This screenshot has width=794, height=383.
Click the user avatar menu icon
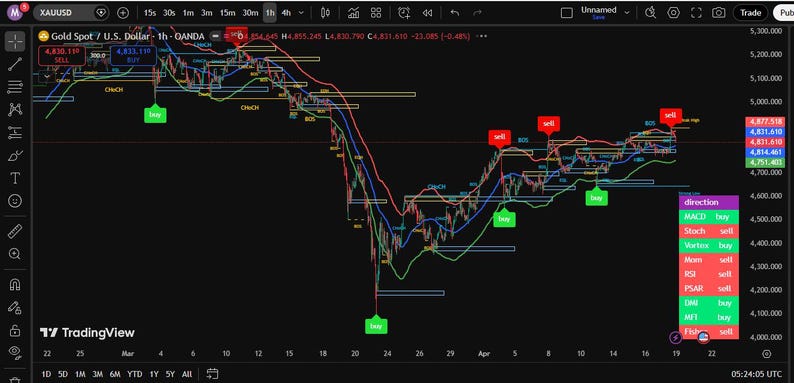coord(15,12)
